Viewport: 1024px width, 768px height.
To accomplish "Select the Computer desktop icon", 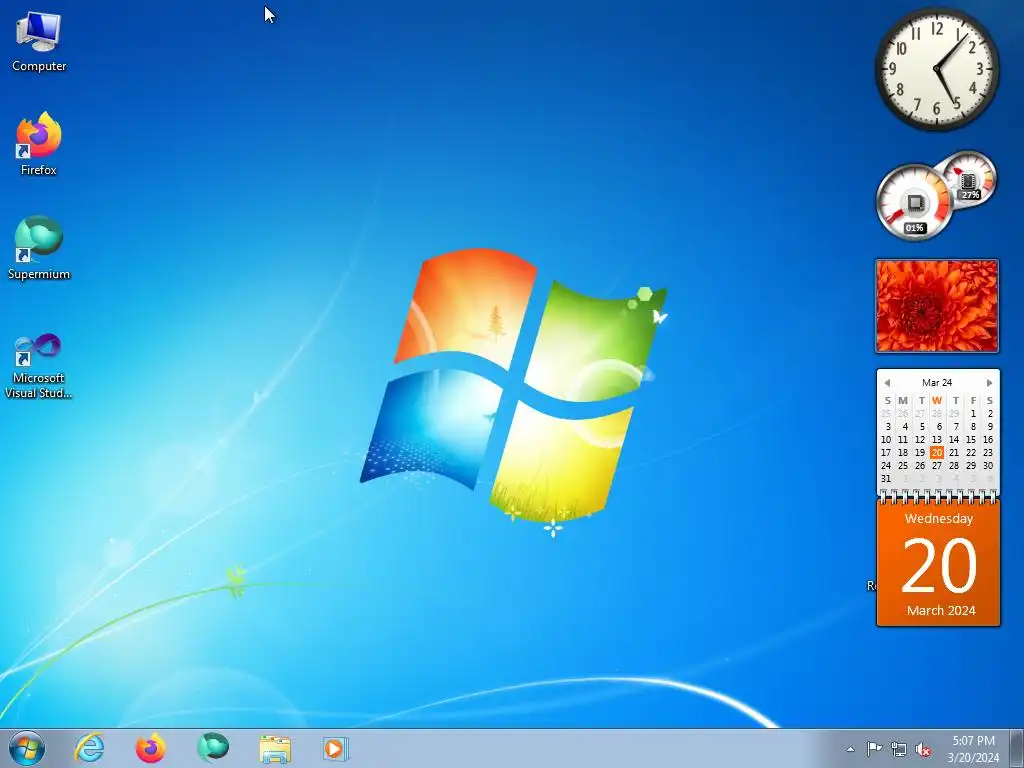I will (x=39, y=42).
